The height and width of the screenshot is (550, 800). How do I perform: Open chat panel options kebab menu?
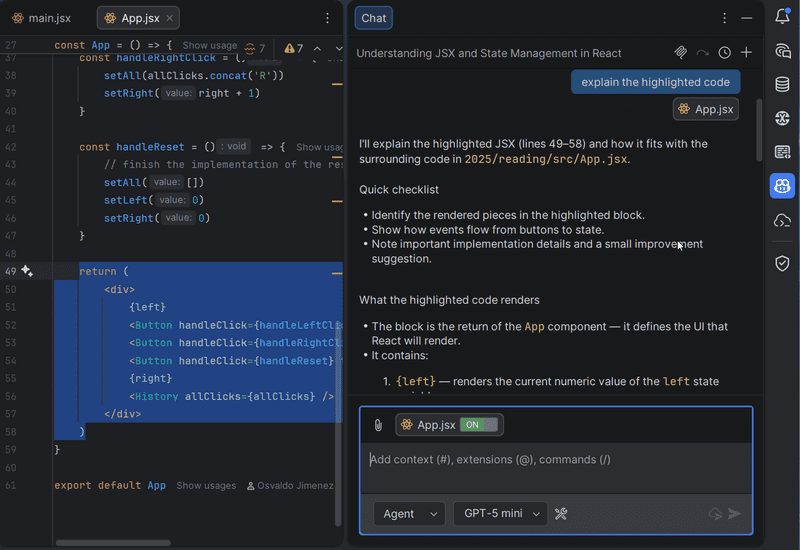724,18
